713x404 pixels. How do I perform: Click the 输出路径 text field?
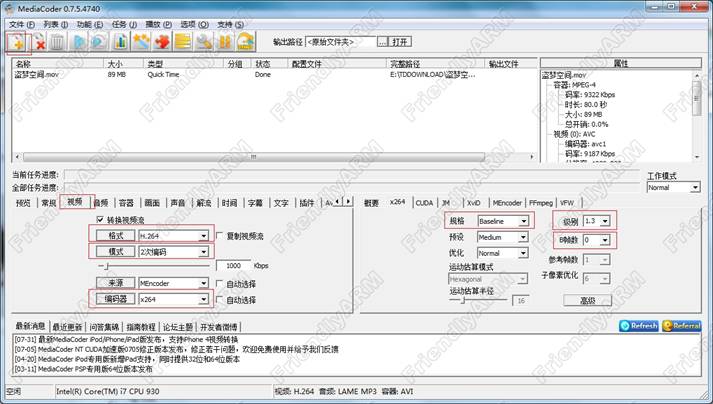tap(341, 42)
